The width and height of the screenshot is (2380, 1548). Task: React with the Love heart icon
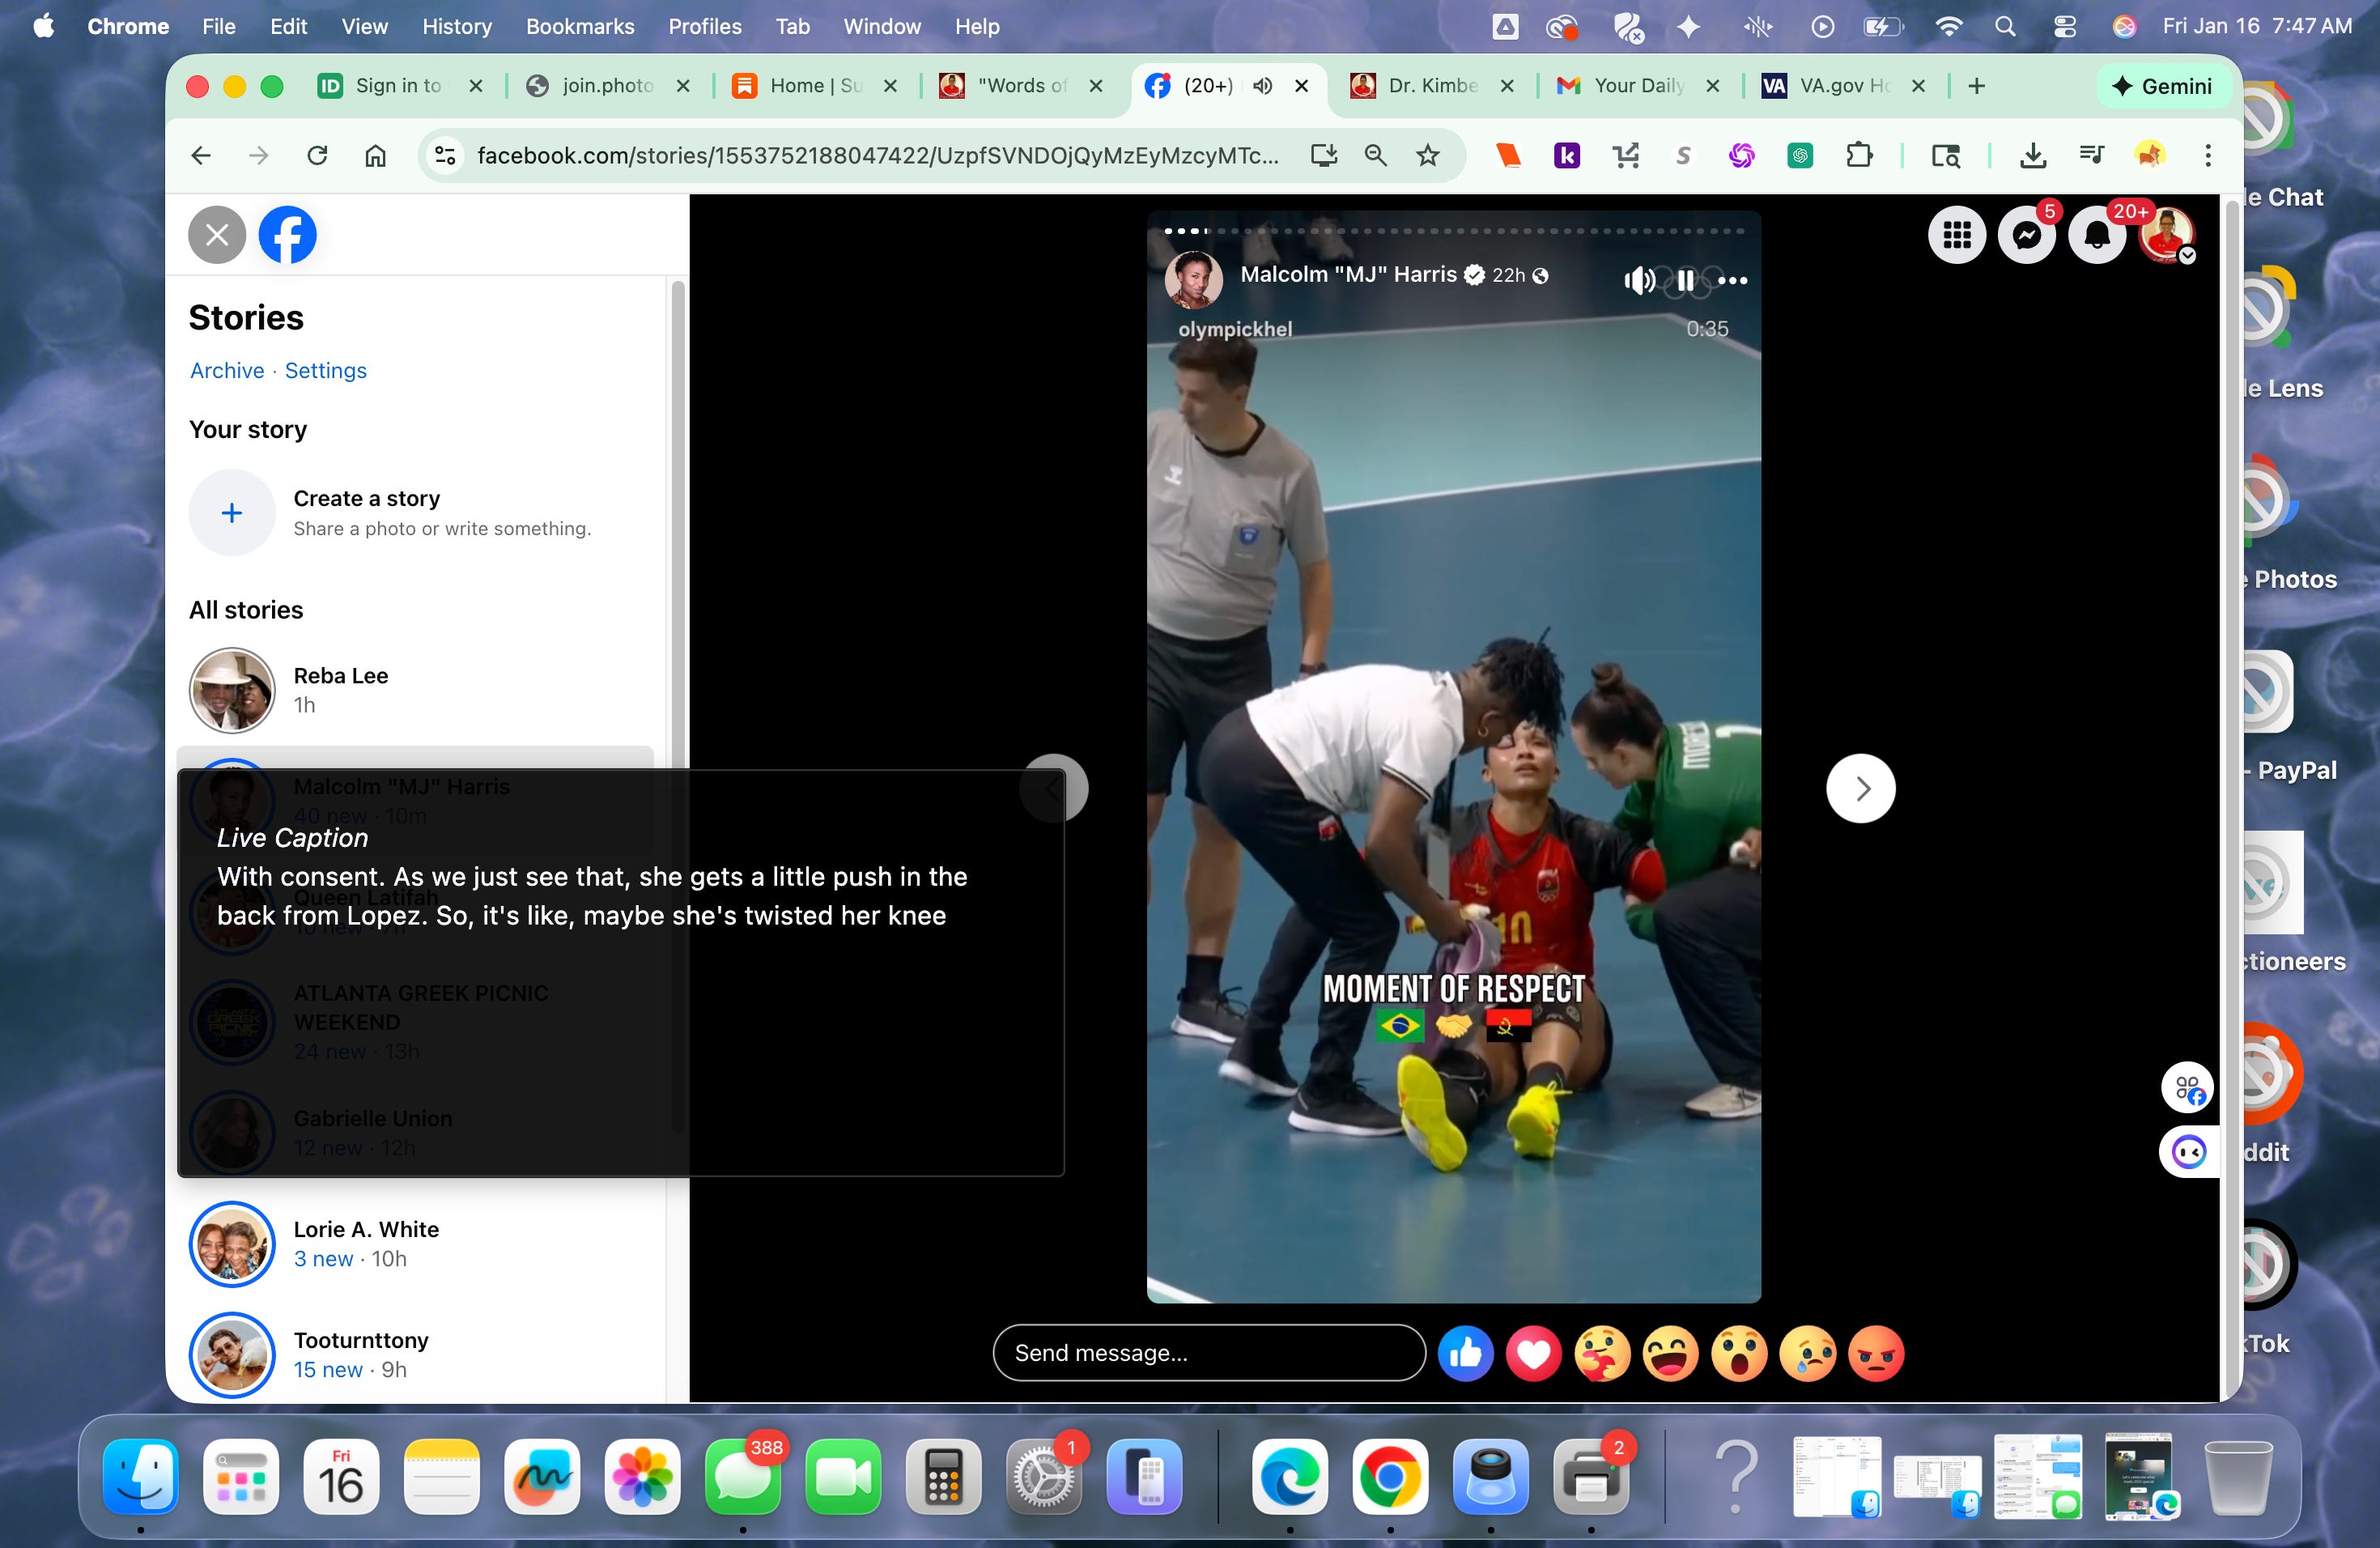pyautogui.click(x=1533, y=1353)
